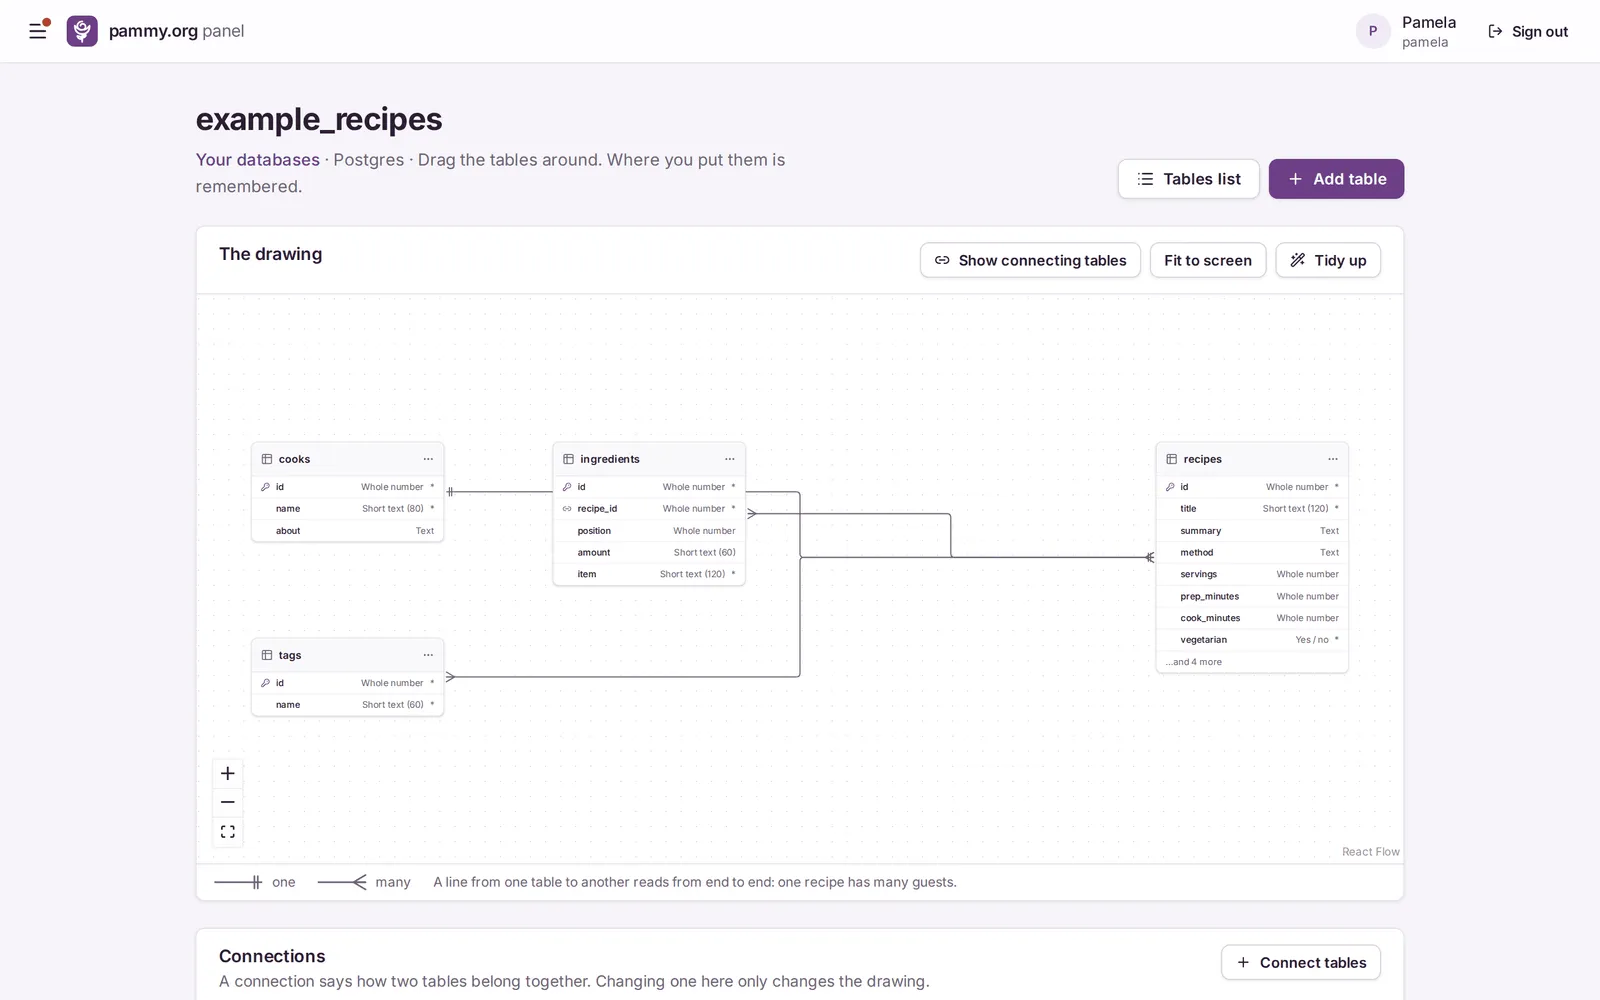Click key icon on ingredients id row
1600x1000 pixels.
coord(567,487)
